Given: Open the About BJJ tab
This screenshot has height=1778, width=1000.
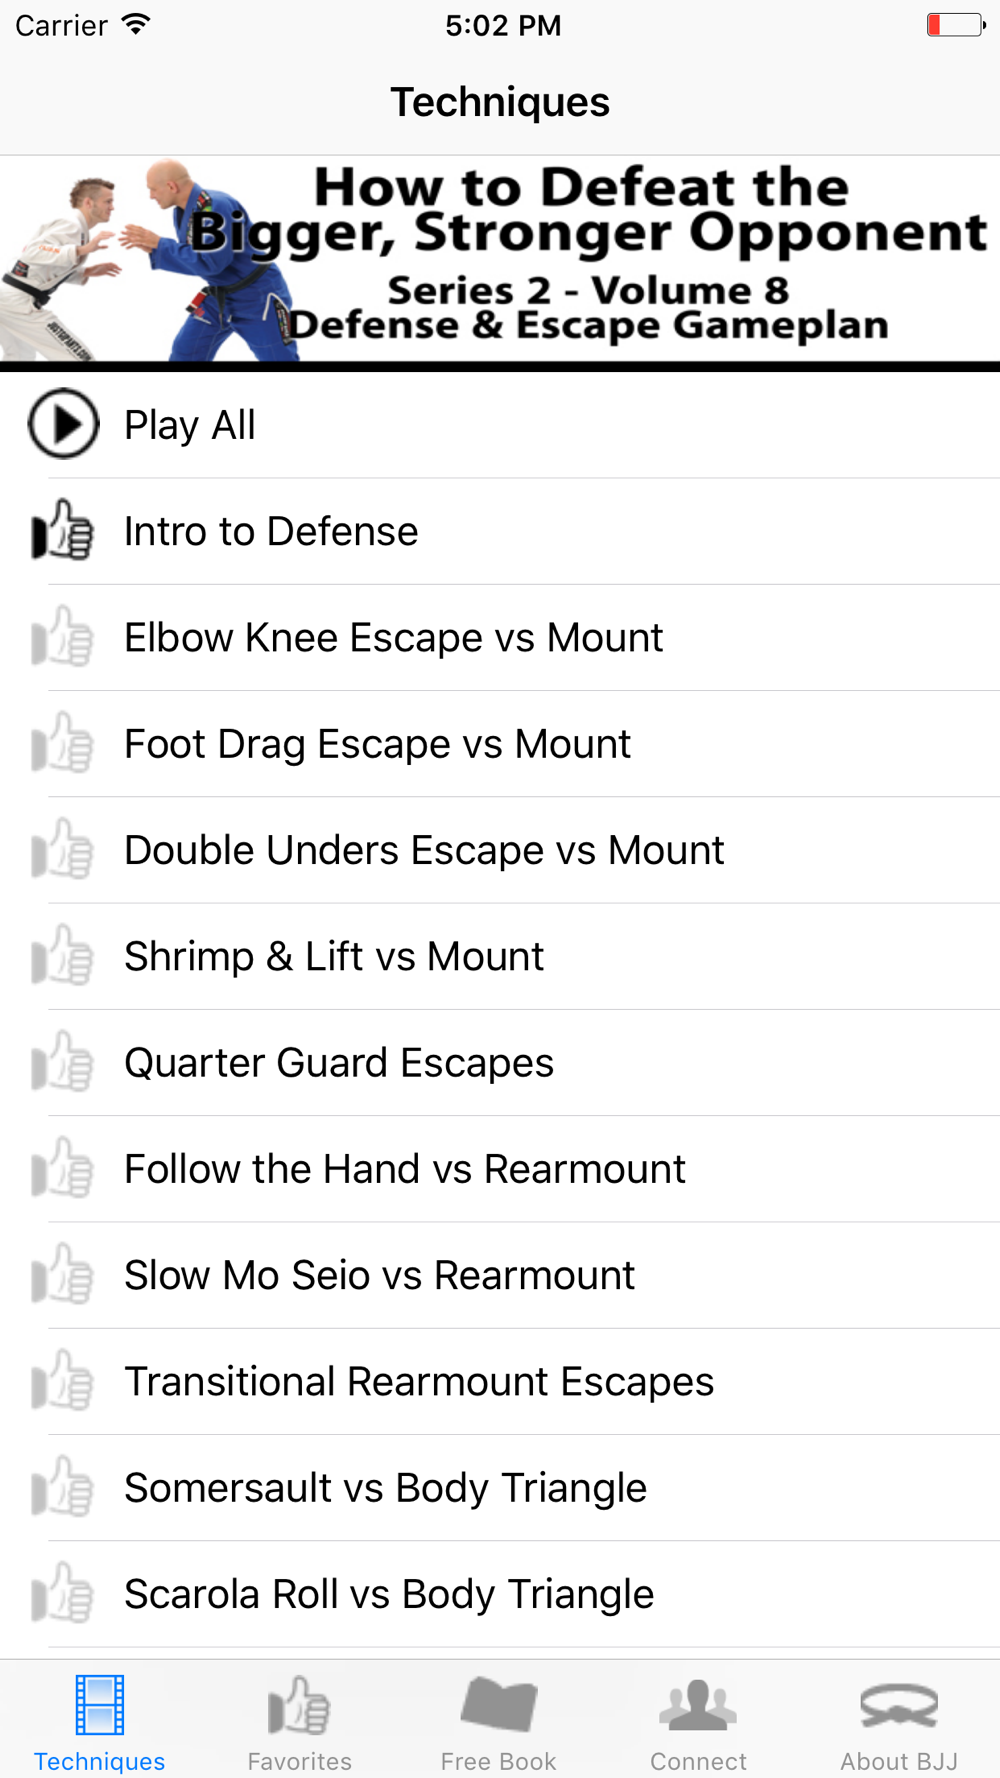Looking at the screenshot, I should (x=899, y=1723).
